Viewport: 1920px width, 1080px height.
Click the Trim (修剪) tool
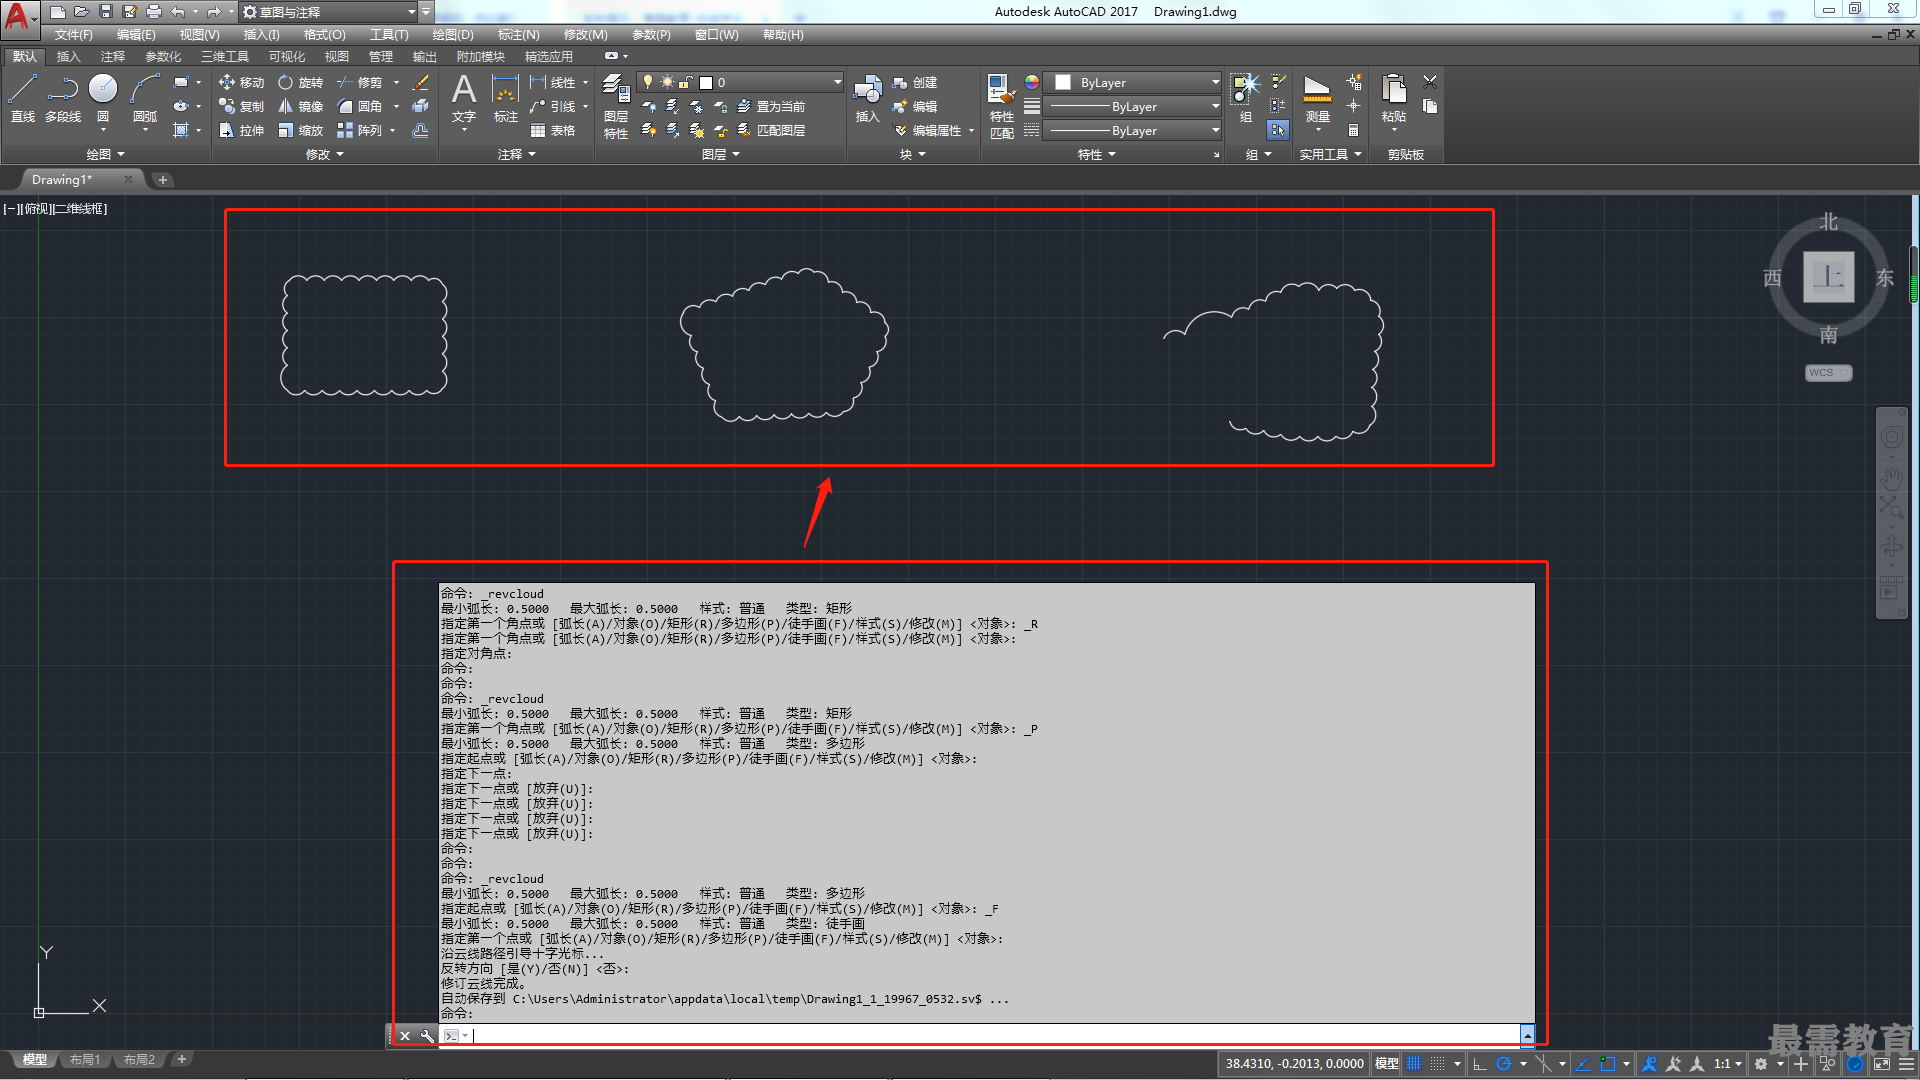(x=360, y=82)
